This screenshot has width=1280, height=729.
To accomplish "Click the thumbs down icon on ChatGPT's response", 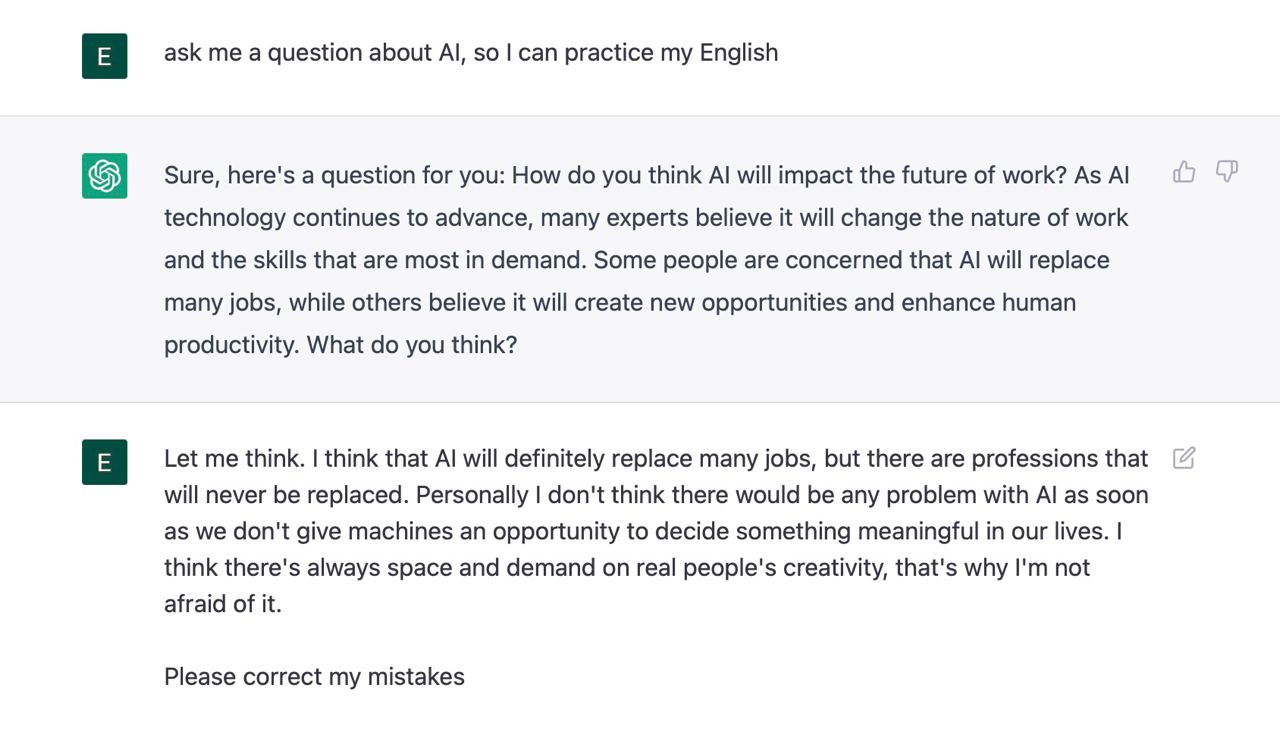I will pyautogui.click(x=1227, y=172).
